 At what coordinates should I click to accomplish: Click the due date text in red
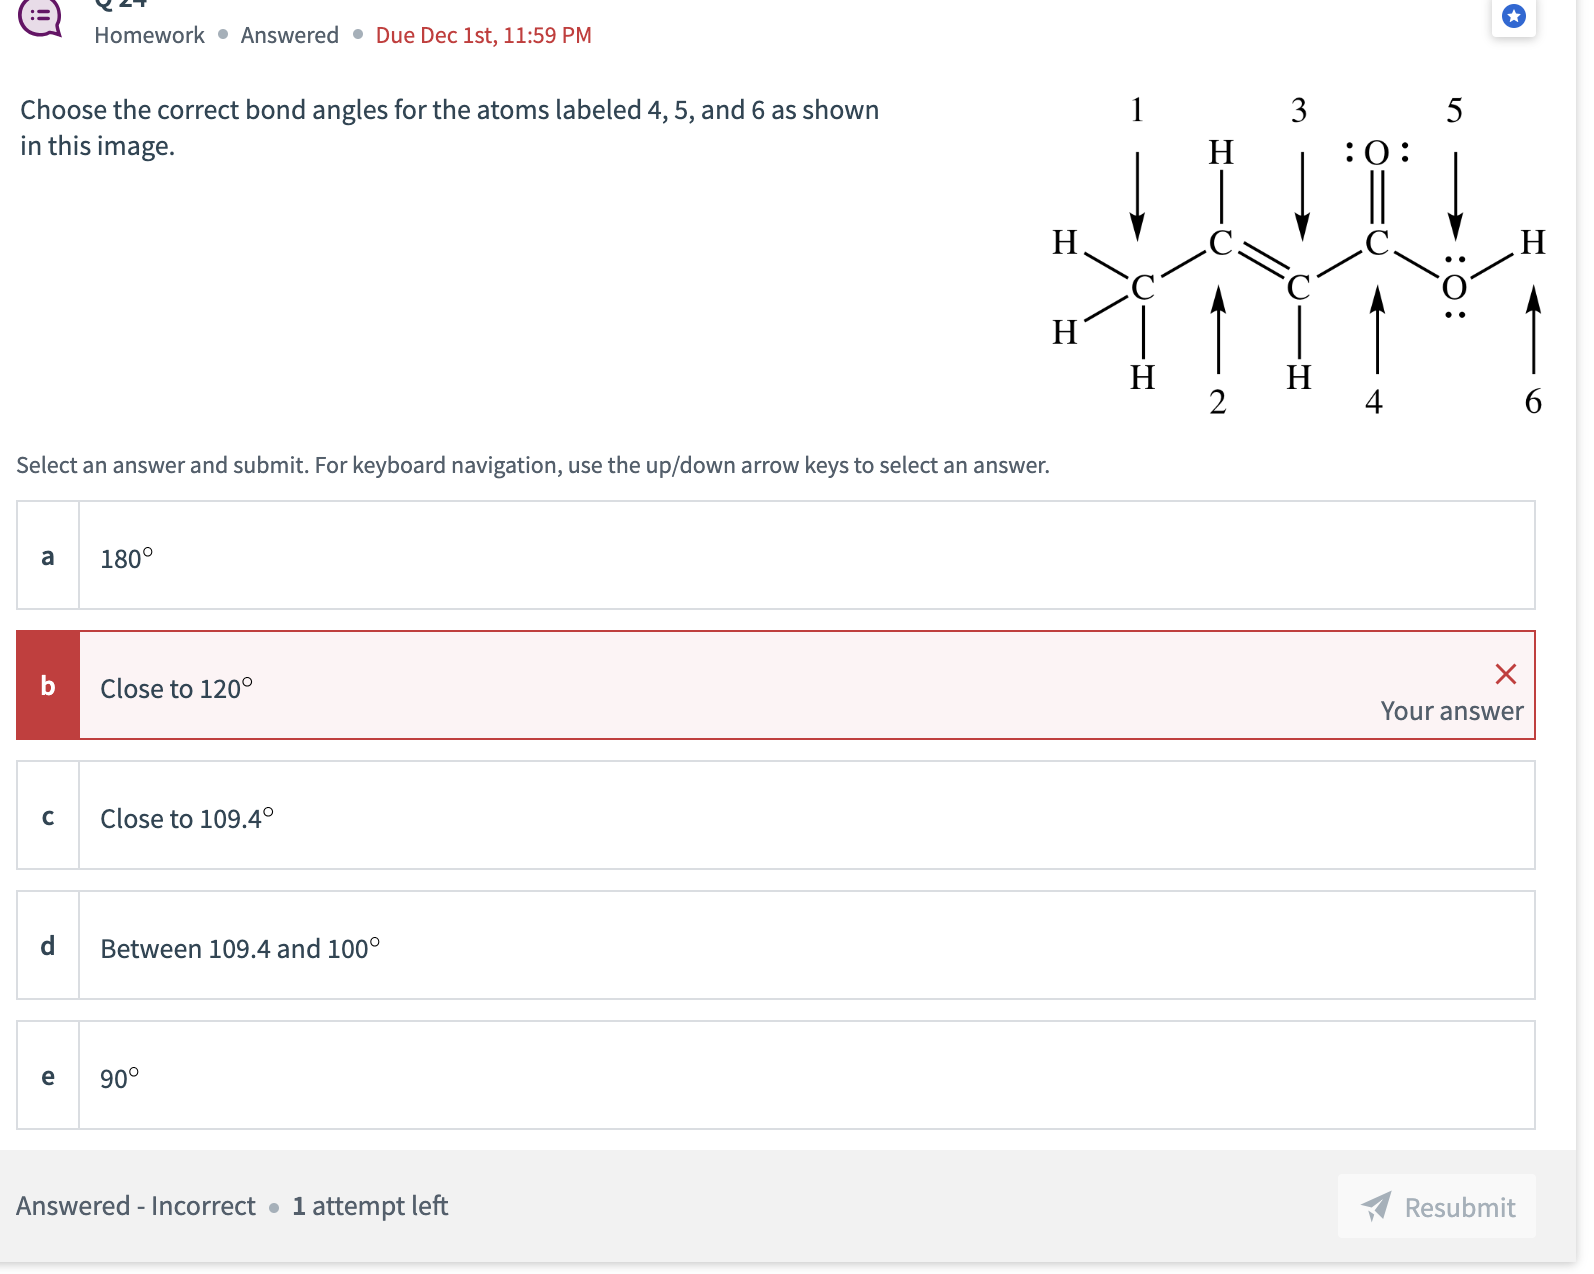coord(484,36)
